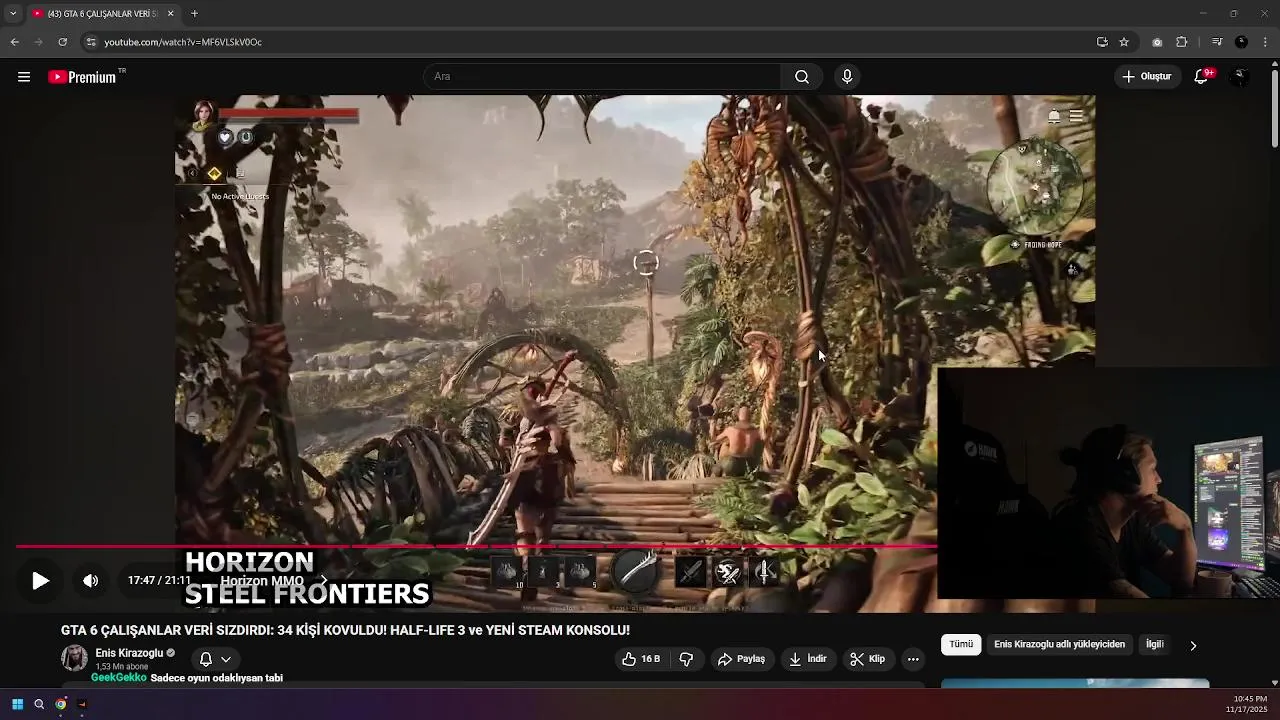Open the Chrome three-dot menu
Viewport: 1280px width, 720px height.
[x=1265, y=42]
